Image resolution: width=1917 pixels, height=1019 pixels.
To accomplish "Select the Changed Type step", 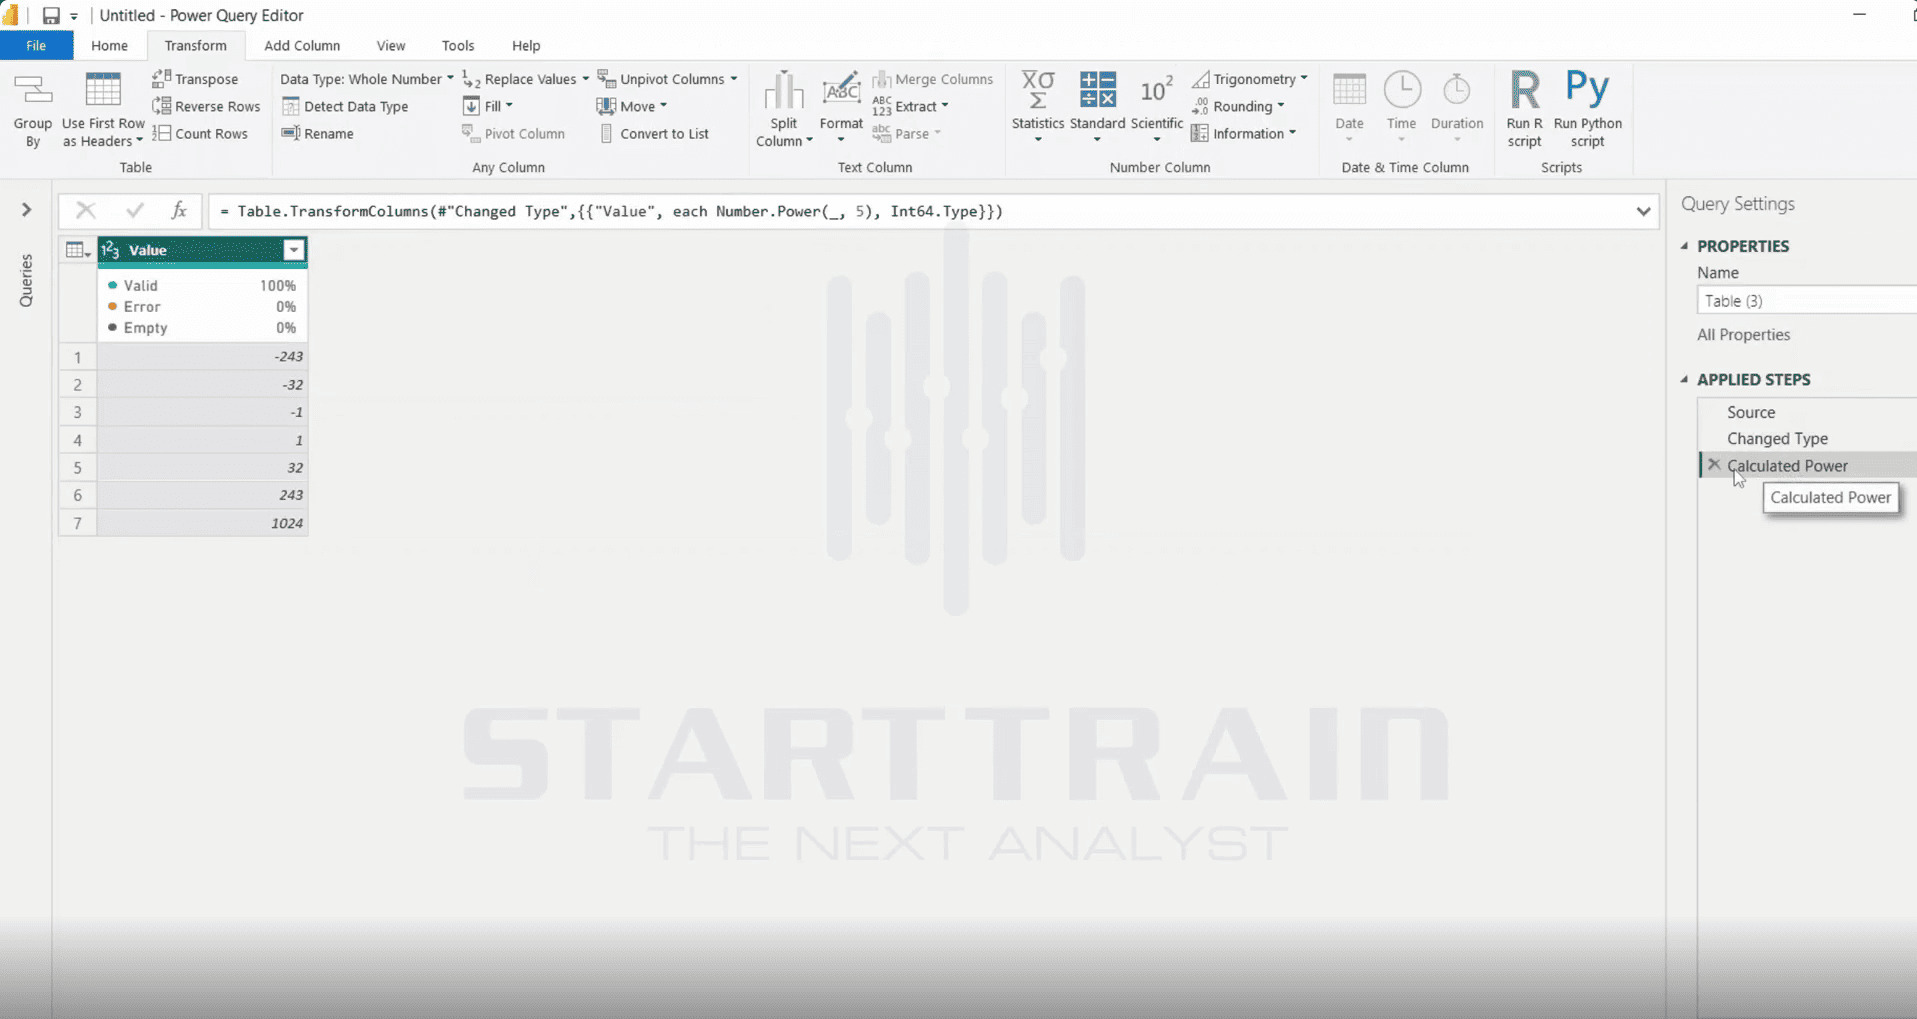I will point(1777,438).
